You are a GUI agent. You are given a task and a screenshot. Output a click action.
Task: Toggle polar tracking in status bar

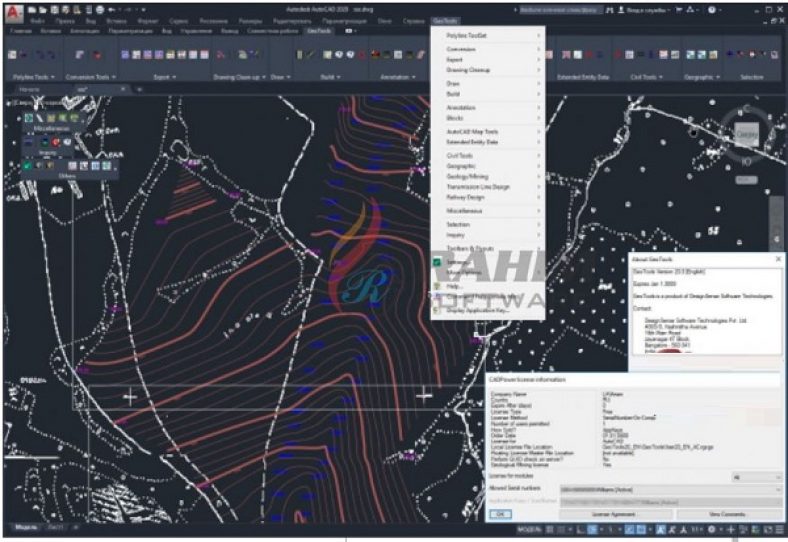tap(593, 529)
